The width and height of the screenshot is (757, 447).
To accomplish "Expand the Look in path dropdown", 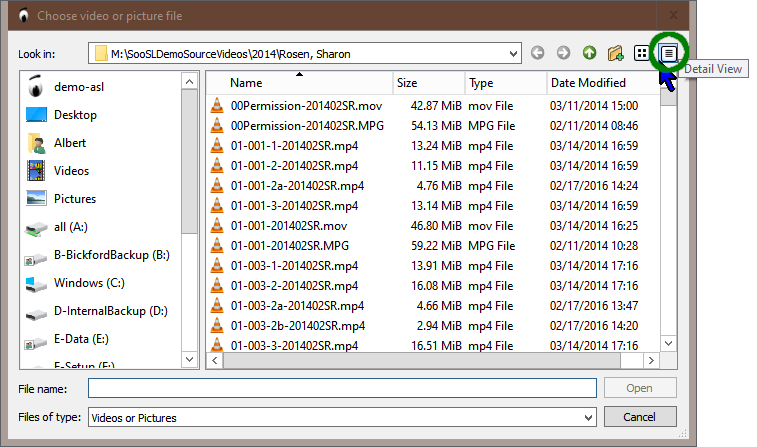I will [x=513, y=54].
